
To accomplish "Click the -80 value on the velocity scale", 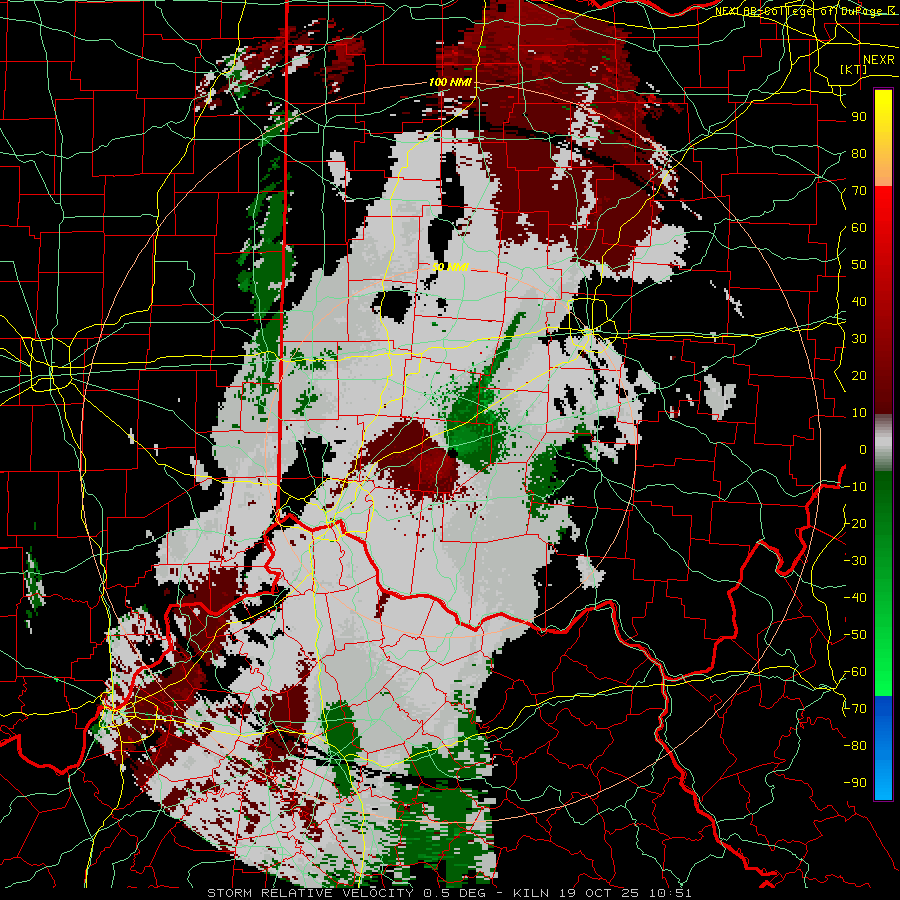I will (855, 746).
